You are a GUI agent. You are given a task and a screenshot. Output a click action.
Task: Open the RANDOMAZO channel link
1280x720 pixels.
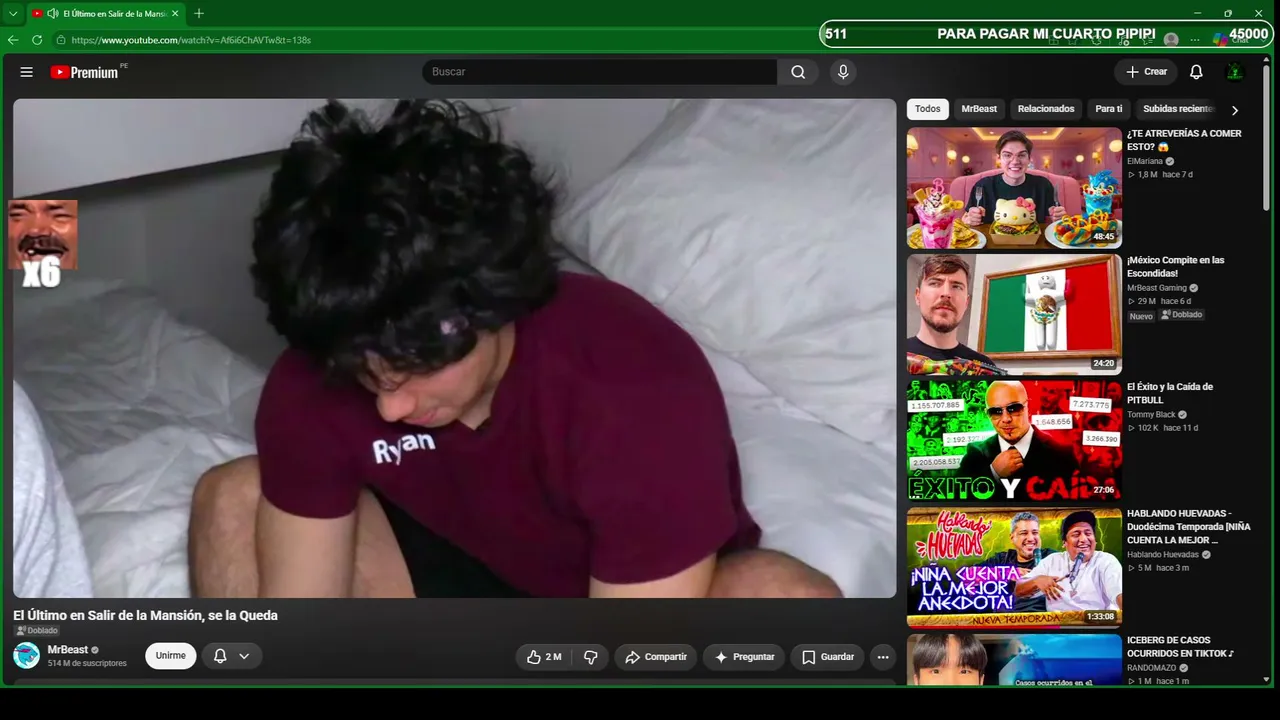click(1152, 668)
